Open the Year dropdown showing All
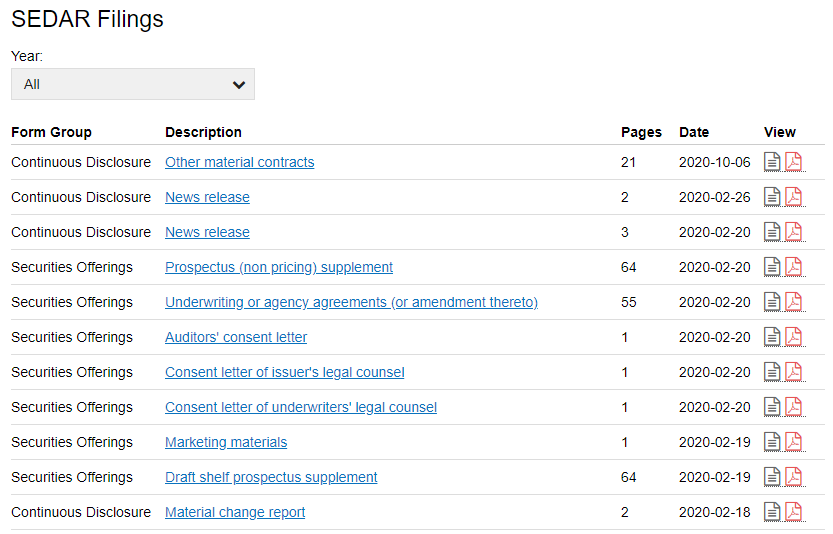This screenshot has height=534, width=833. (x=133, y=84)
